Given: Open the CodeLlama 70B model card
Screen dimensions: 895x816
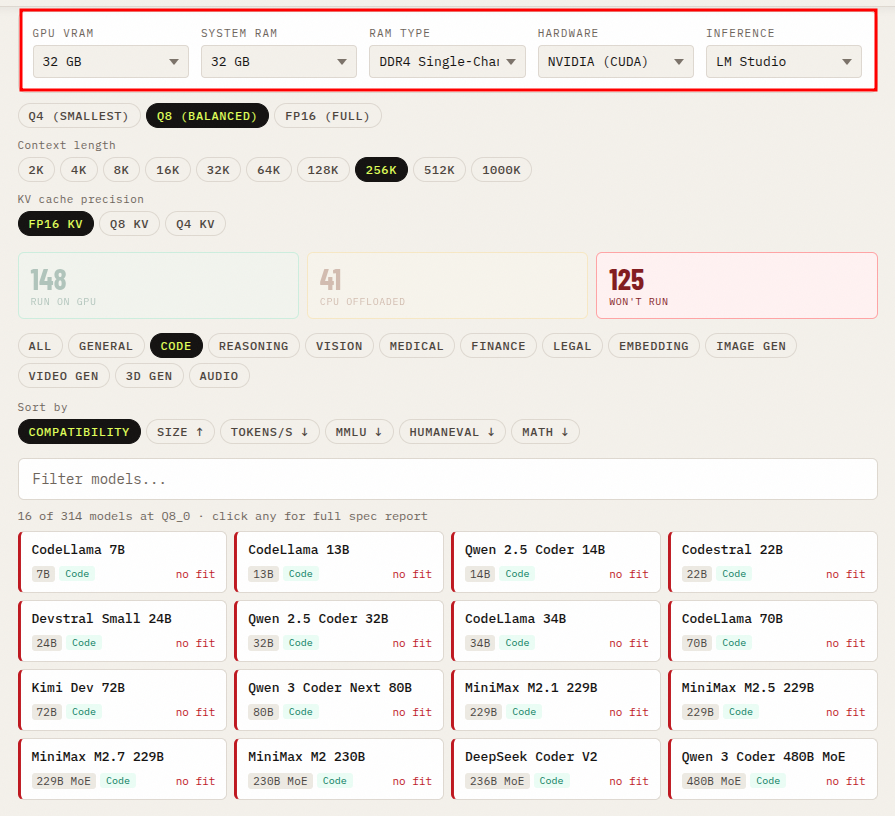Looking at the screenshot, I should click(x=773, y=631).
